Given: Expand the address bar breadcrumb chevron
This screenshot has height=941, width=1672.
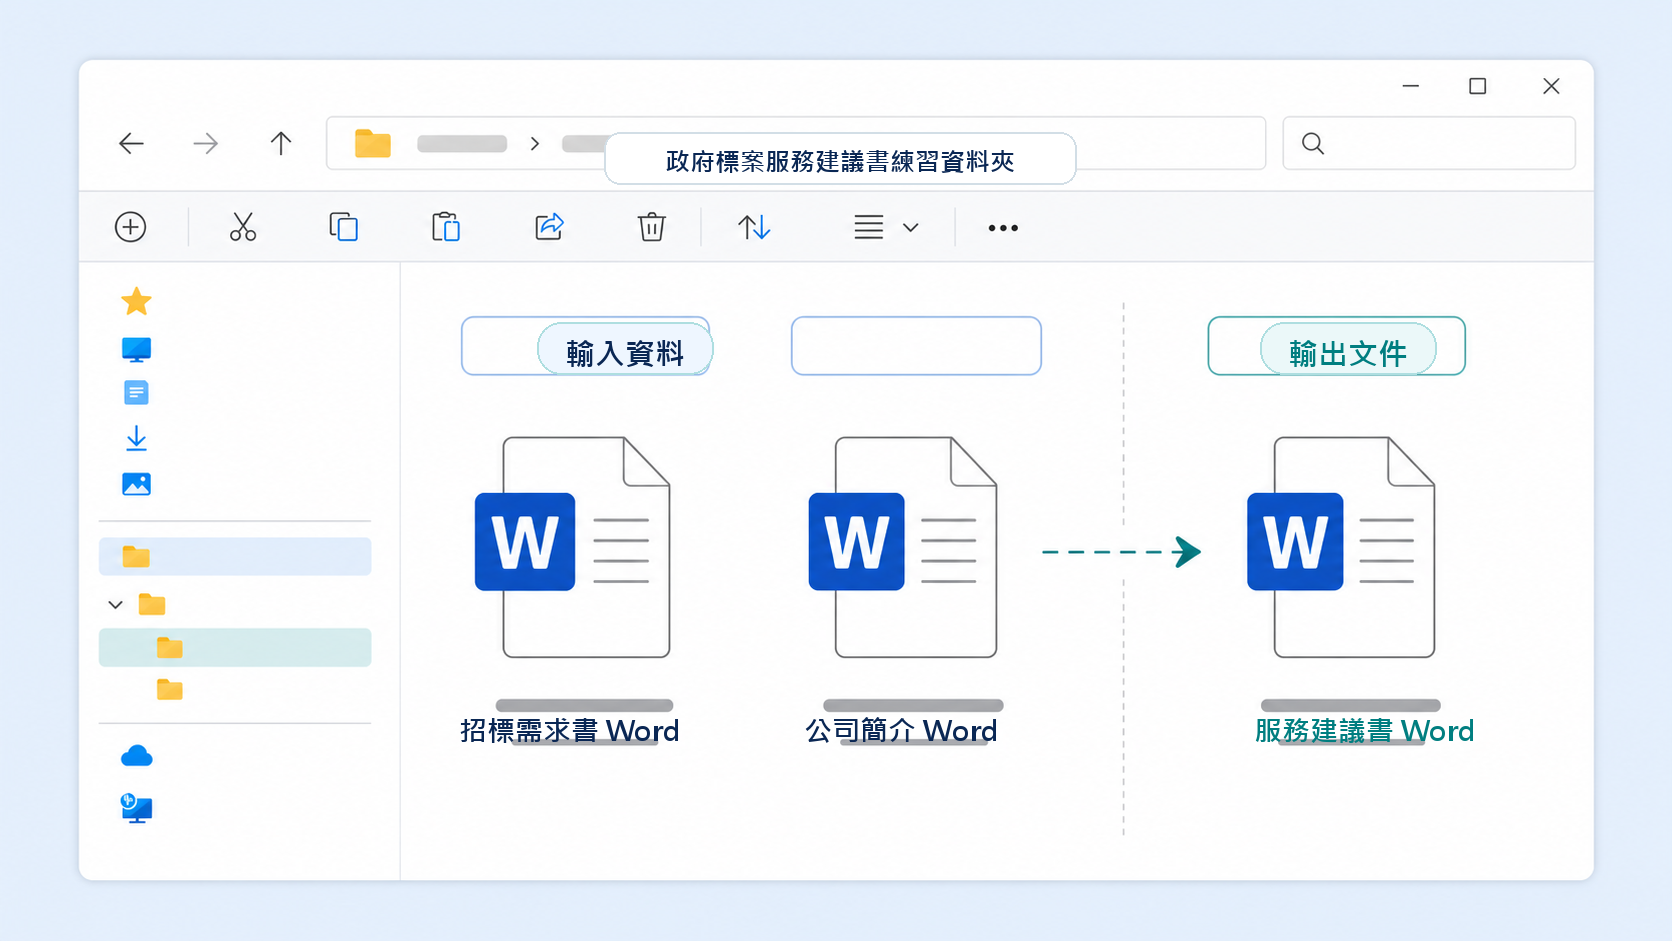Looking at the screenshot, I should [x=535, y=144].
